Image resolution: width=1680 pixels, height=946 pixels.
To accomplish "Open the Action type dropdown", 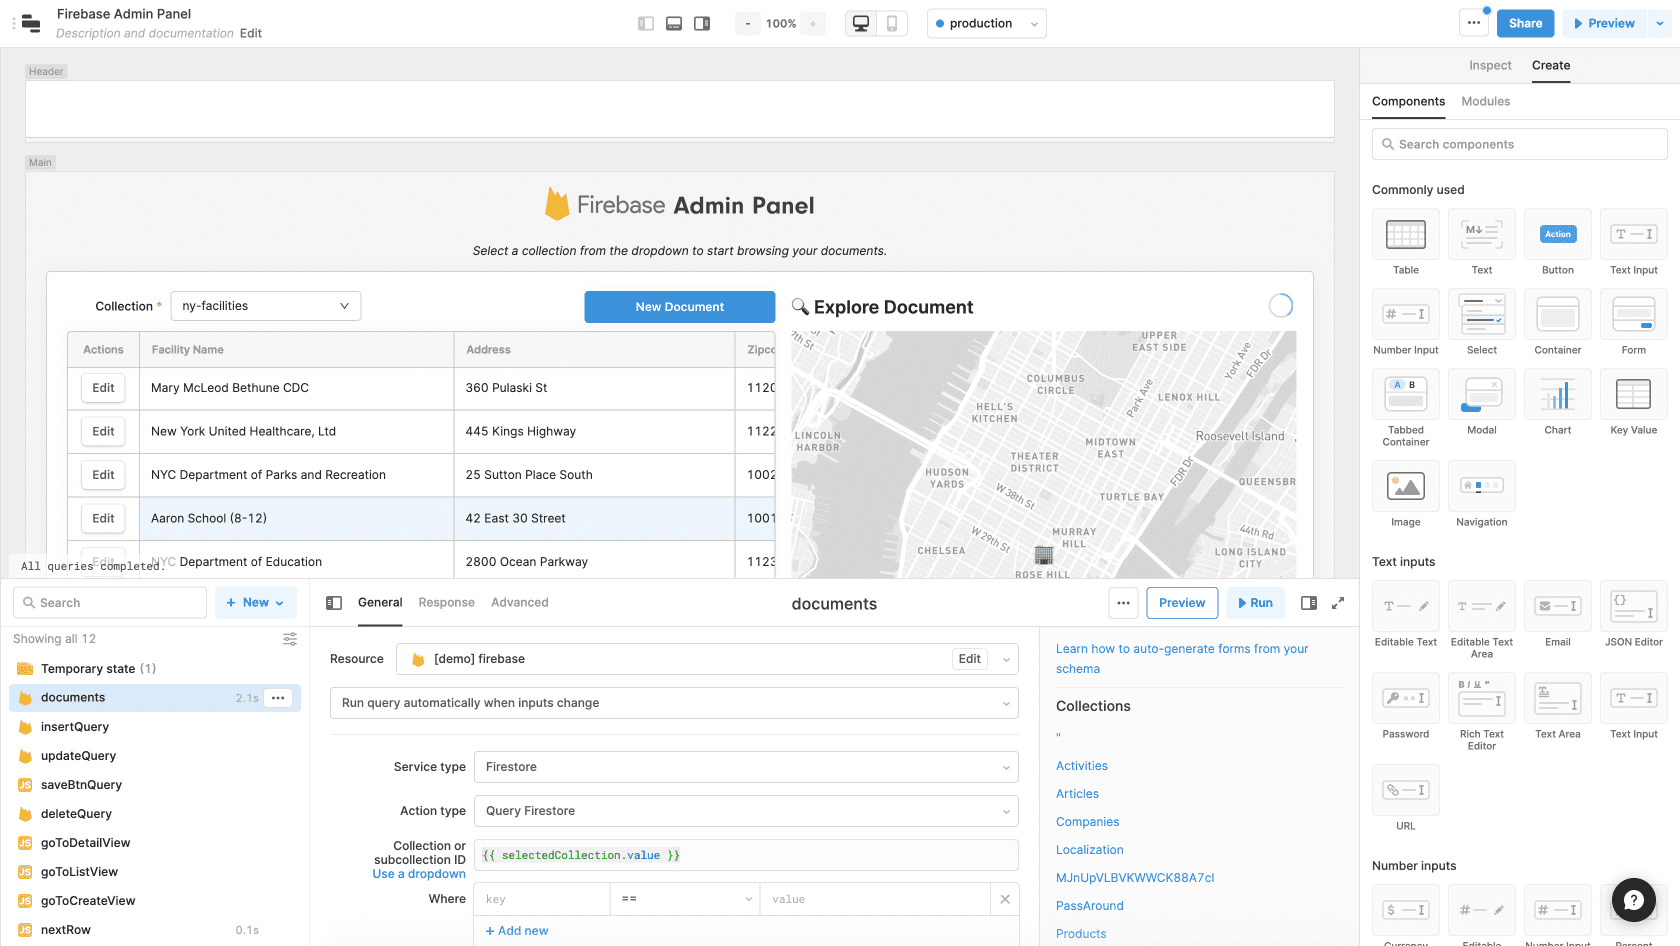I will (x=745, y=811).
